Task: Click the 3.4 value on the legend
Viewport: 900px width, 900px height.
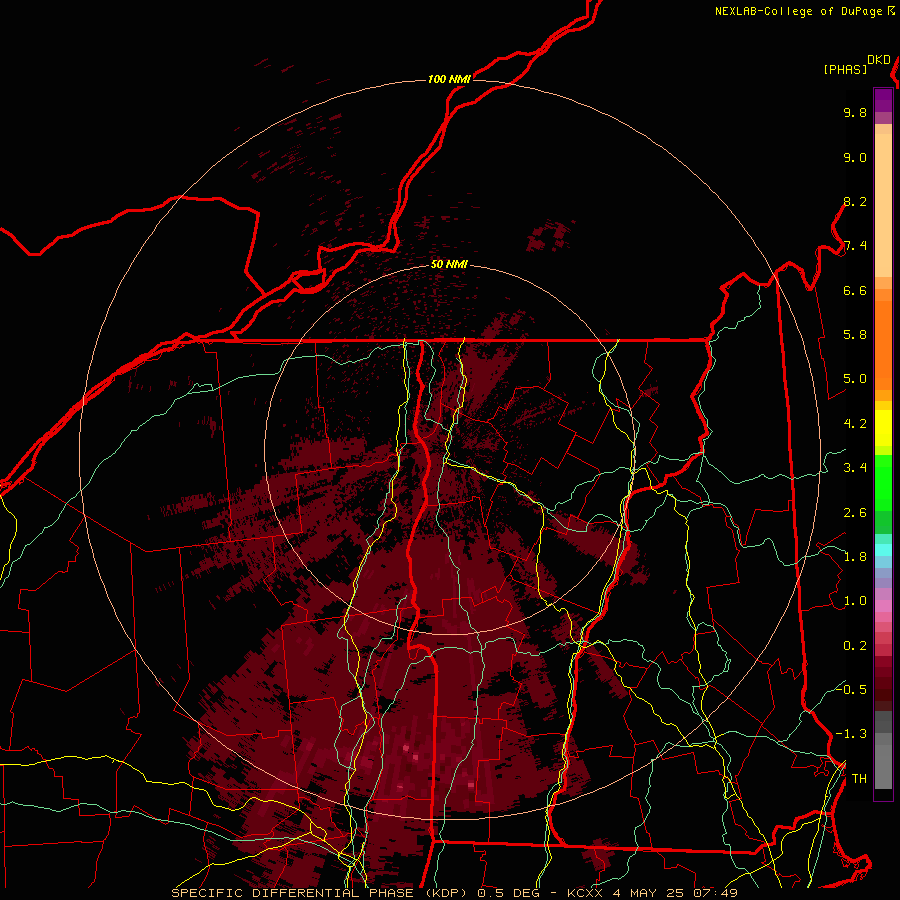Action: tap(855, 468)
